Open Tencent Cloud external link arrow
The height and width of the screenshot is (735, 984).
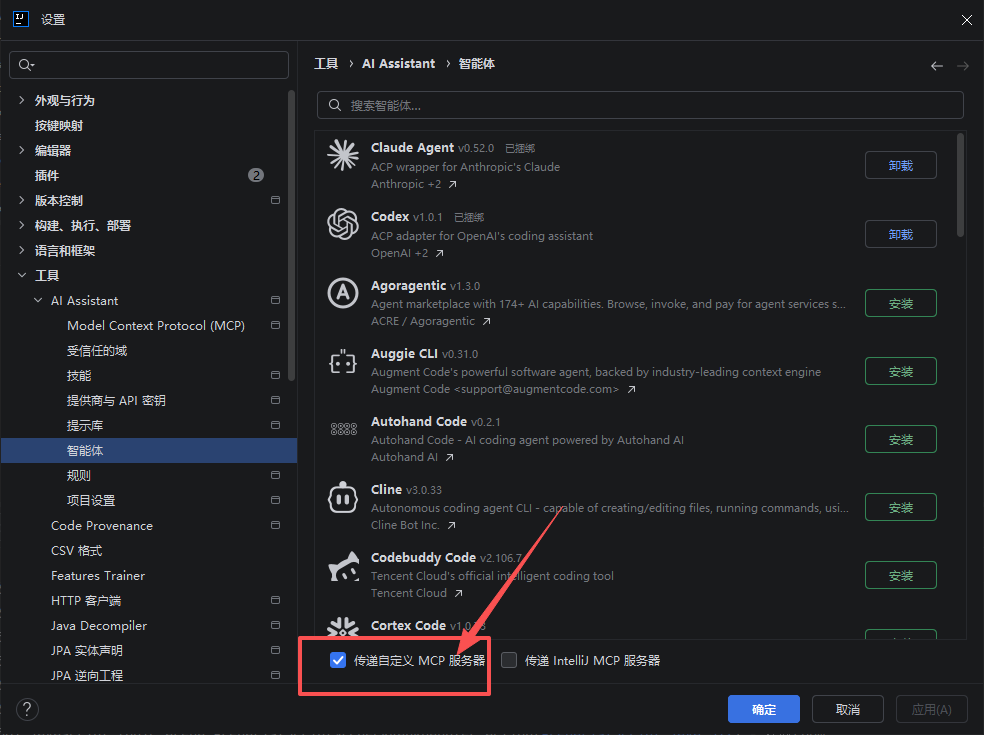(459, 593)
